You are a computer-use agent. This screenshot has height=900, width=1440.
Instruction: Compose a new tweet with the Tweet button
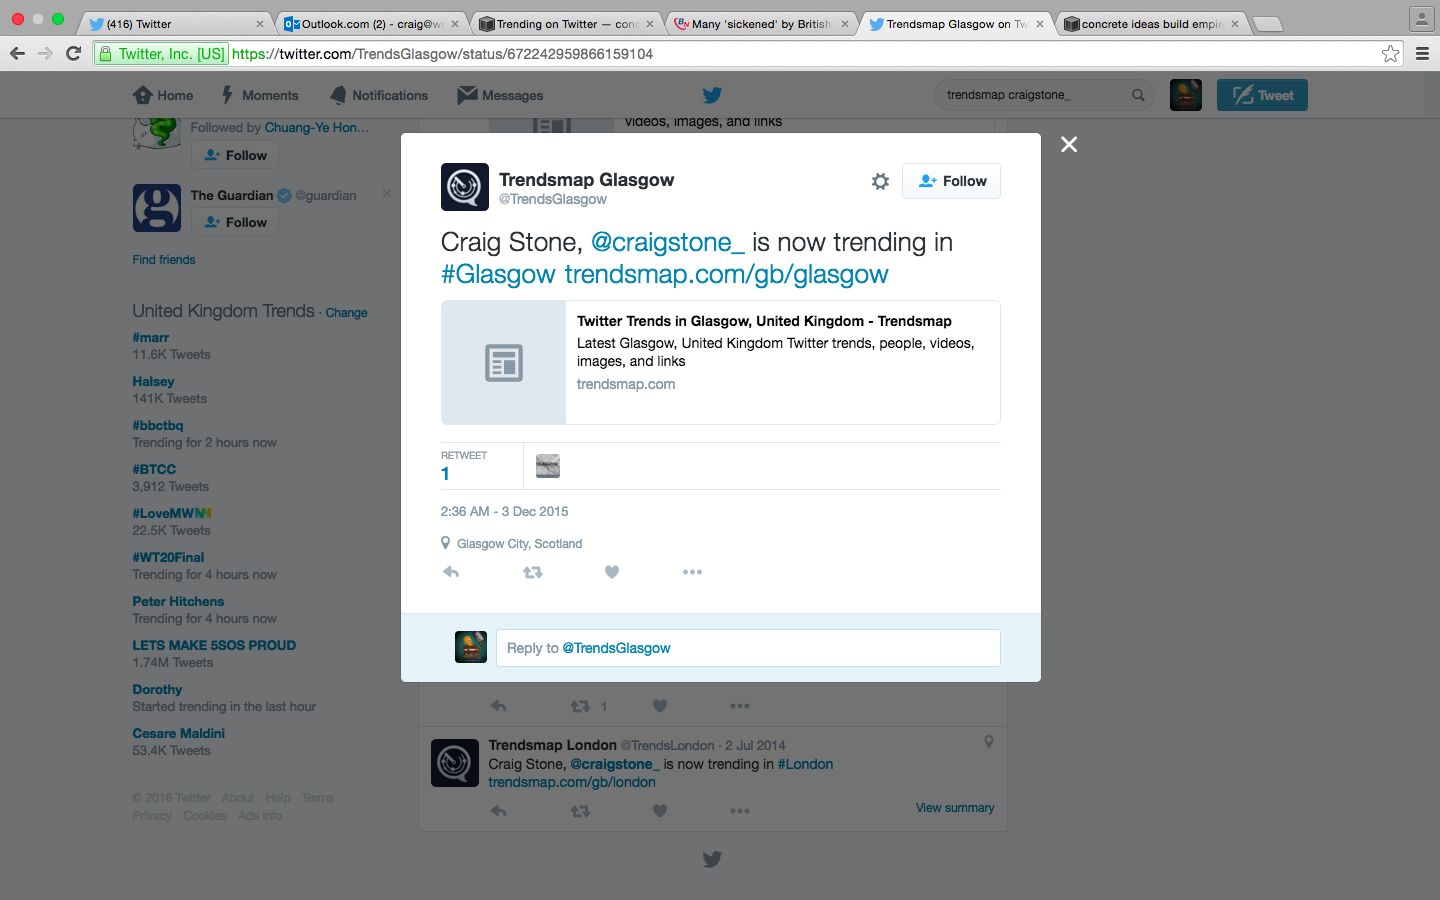(1262, 95)
